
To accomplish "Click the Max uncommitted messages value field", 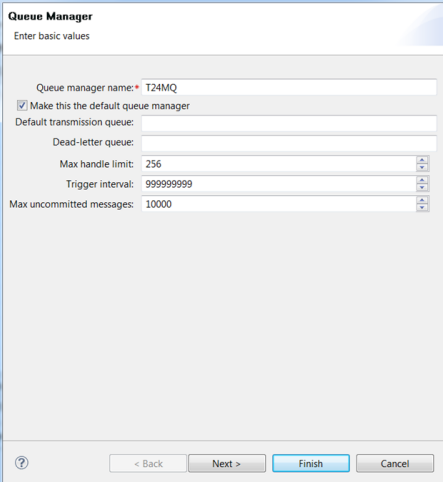I will click(279, 204).
